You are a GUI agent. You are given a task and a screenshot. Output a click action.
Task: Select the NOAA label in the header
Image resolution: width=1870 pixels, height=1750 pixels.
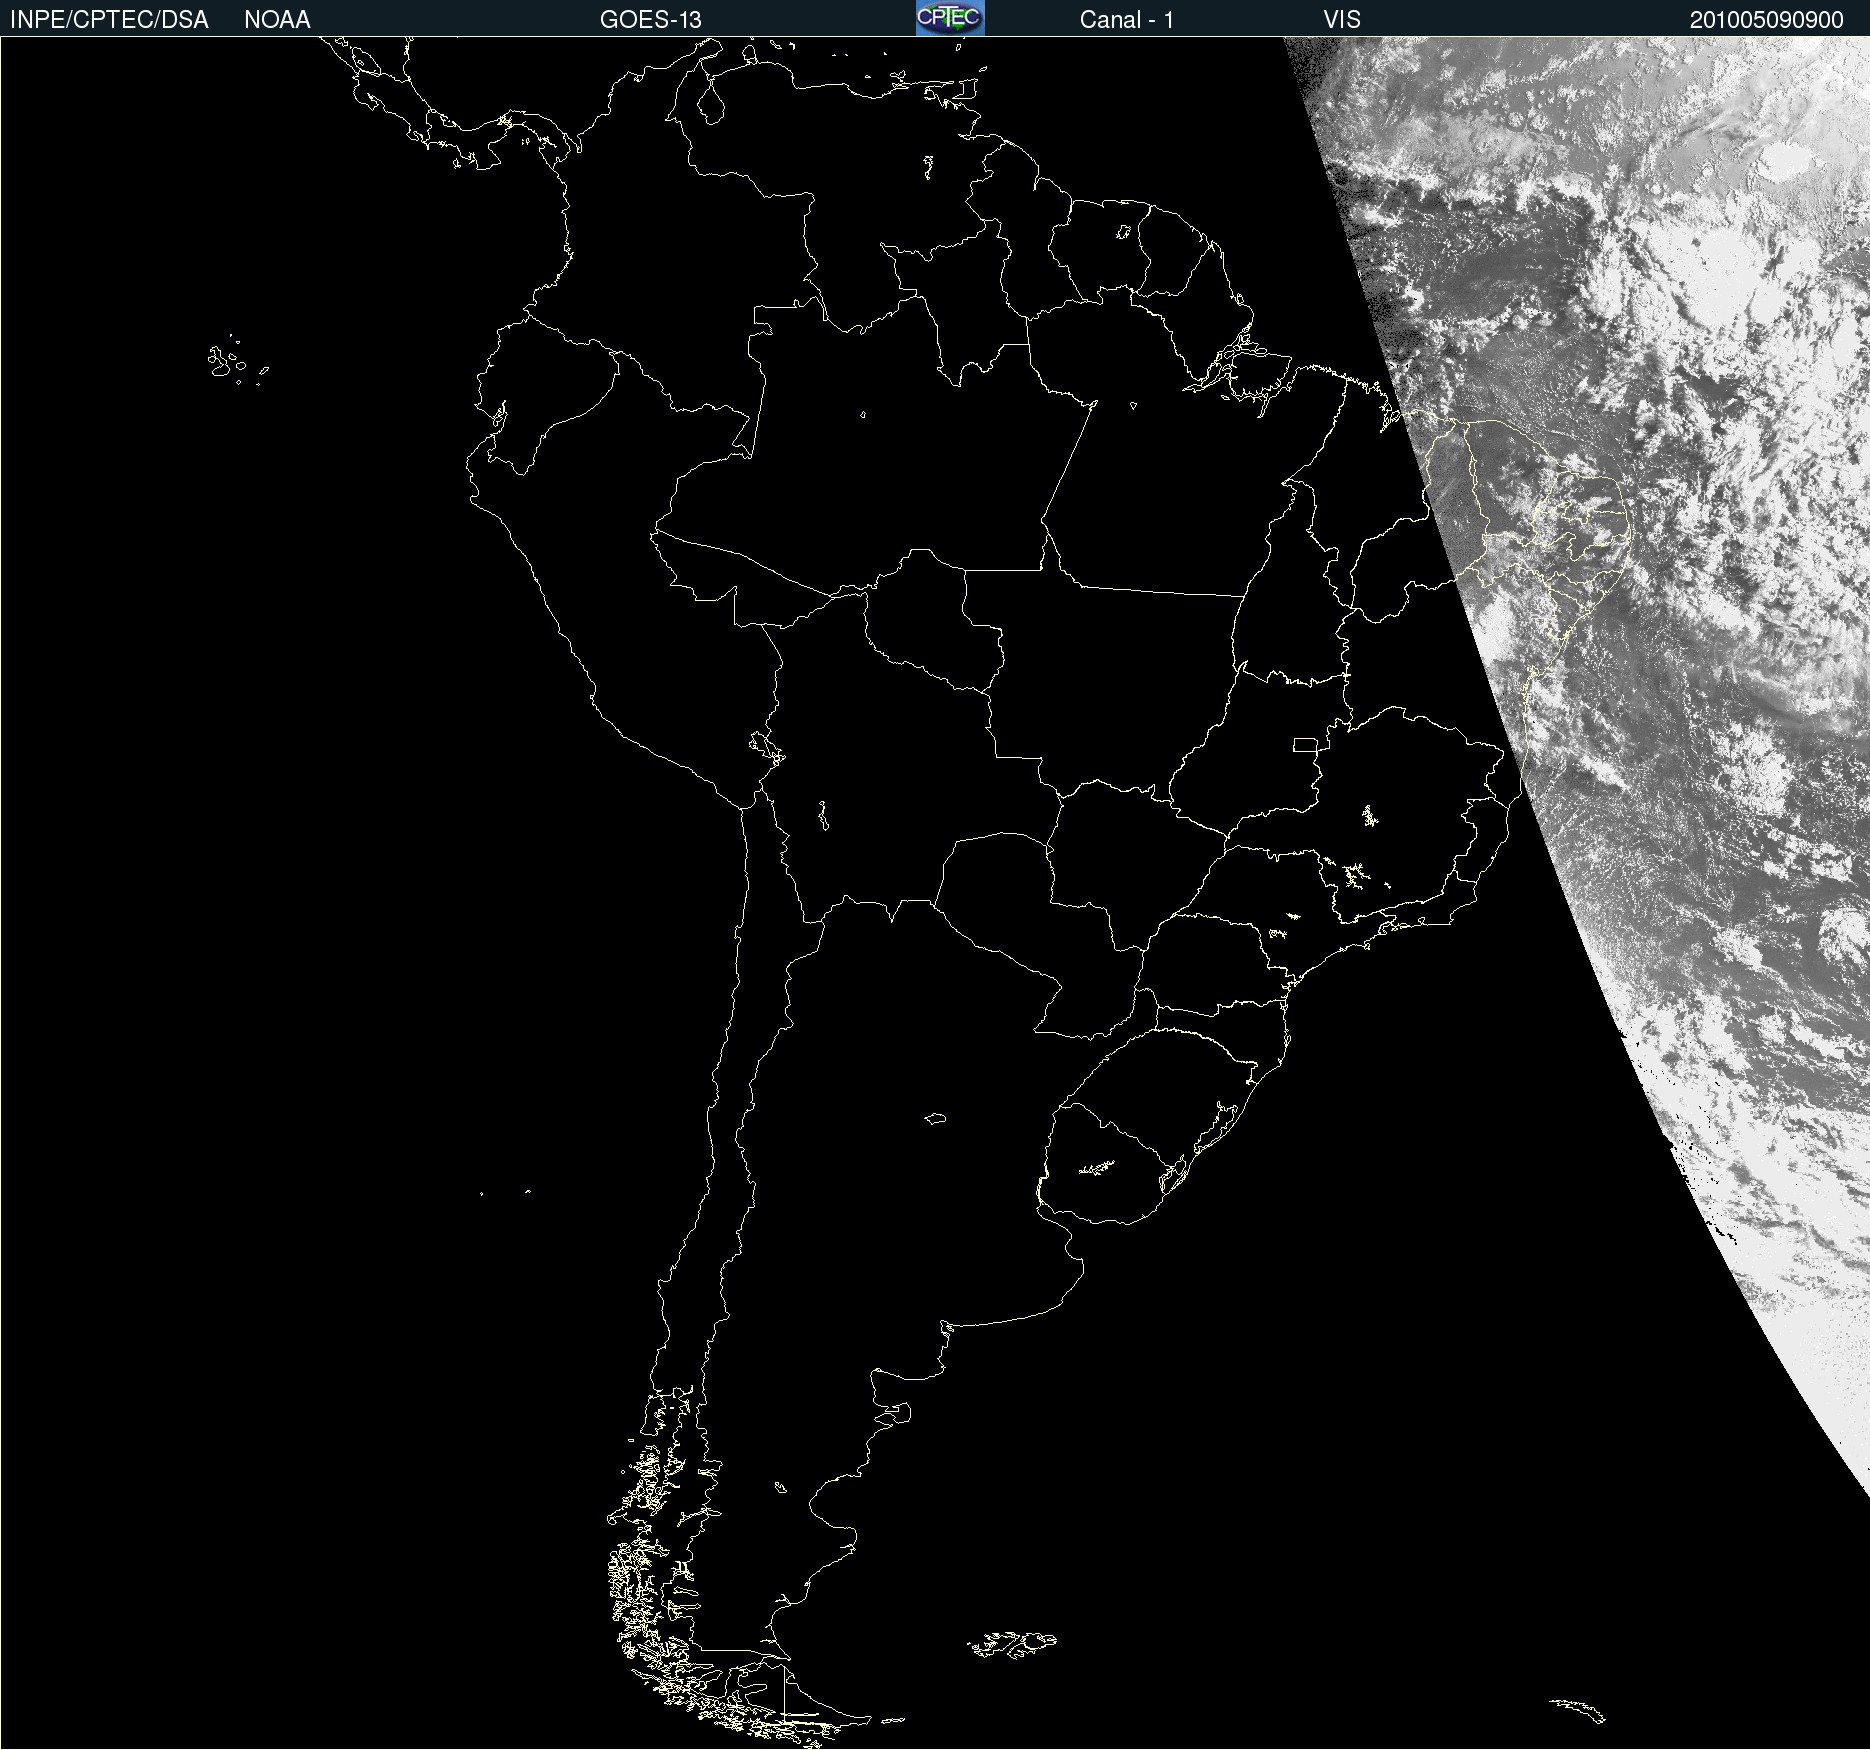click(x=277, y=20)
